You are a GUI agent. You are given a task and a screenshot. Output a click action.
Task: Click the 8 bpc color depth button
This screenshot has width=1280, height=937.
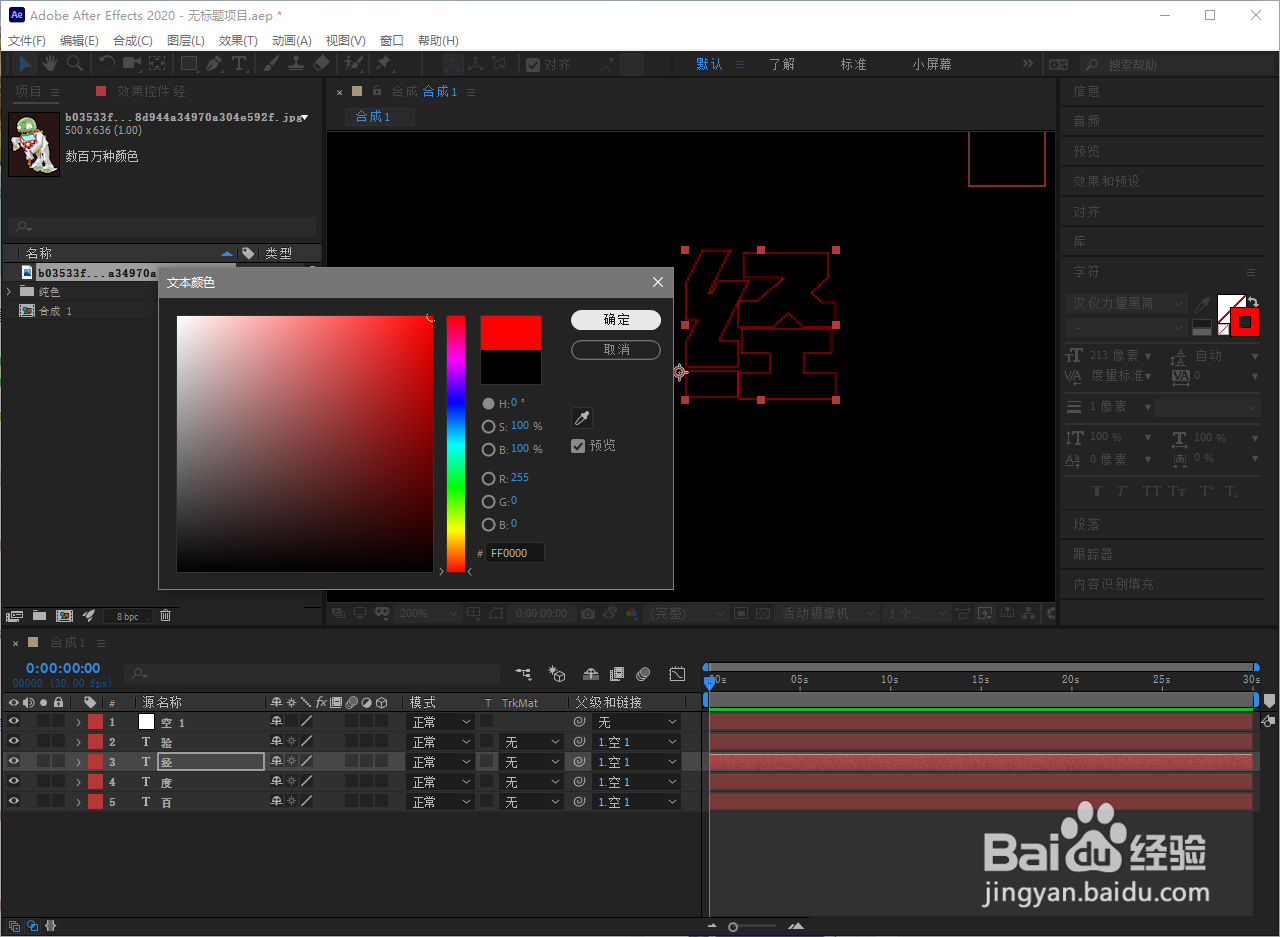(128, 616)
